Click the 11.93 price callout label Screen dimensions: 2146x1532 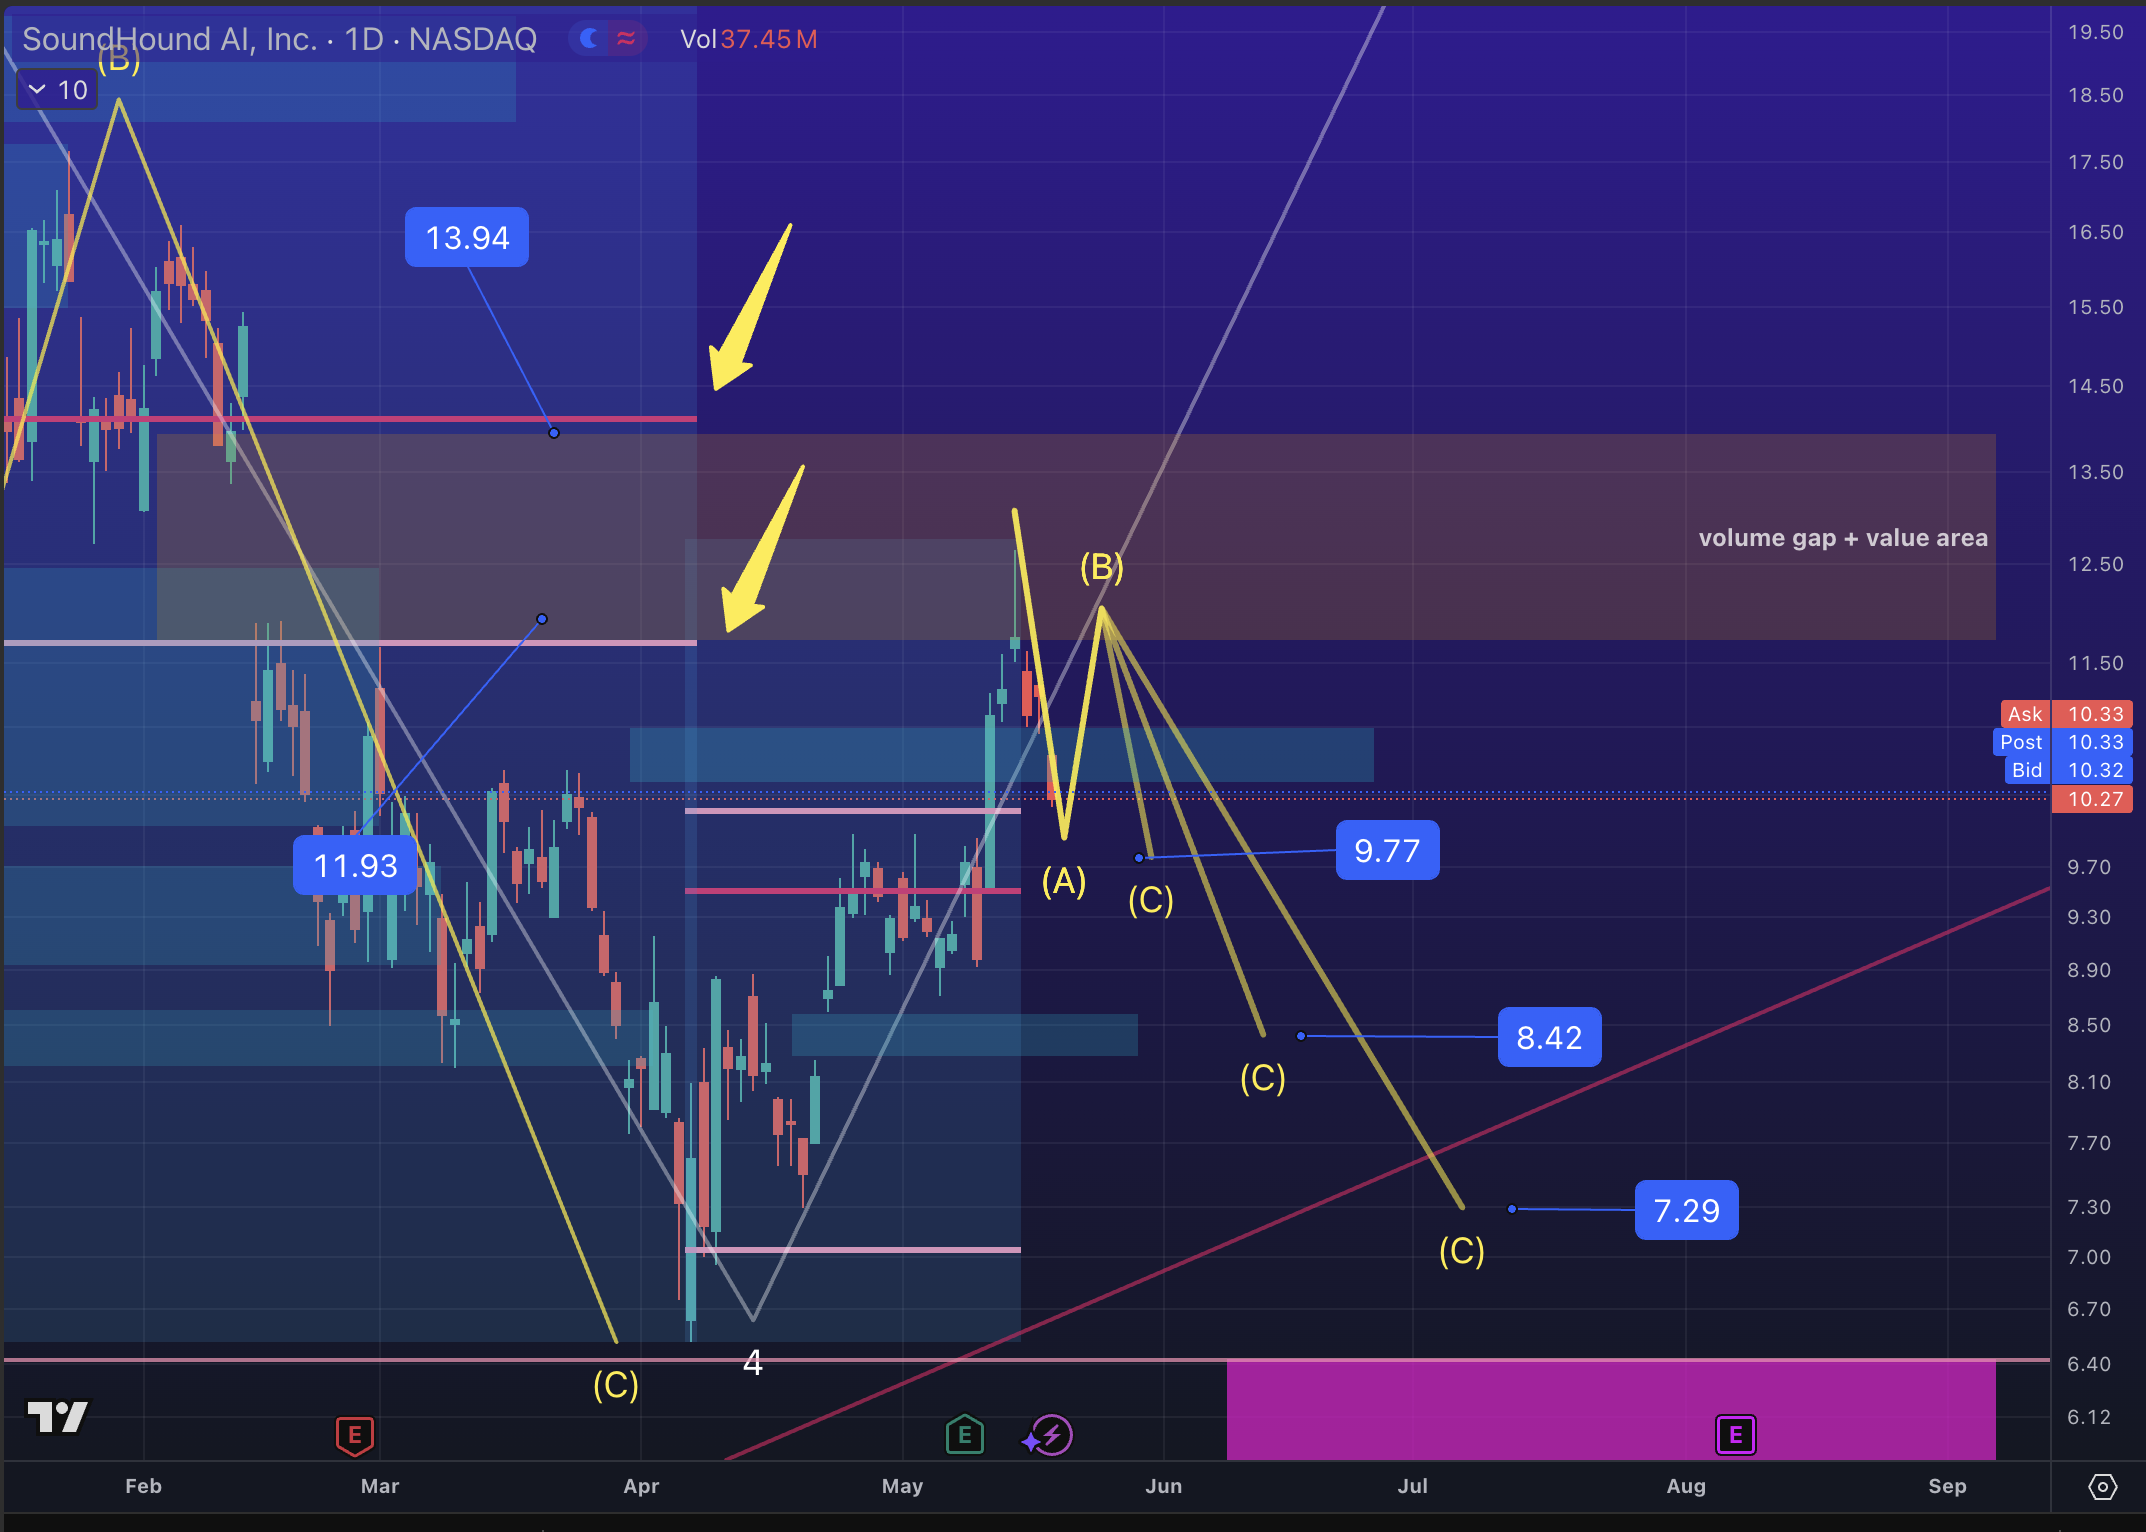pos(355,866)
